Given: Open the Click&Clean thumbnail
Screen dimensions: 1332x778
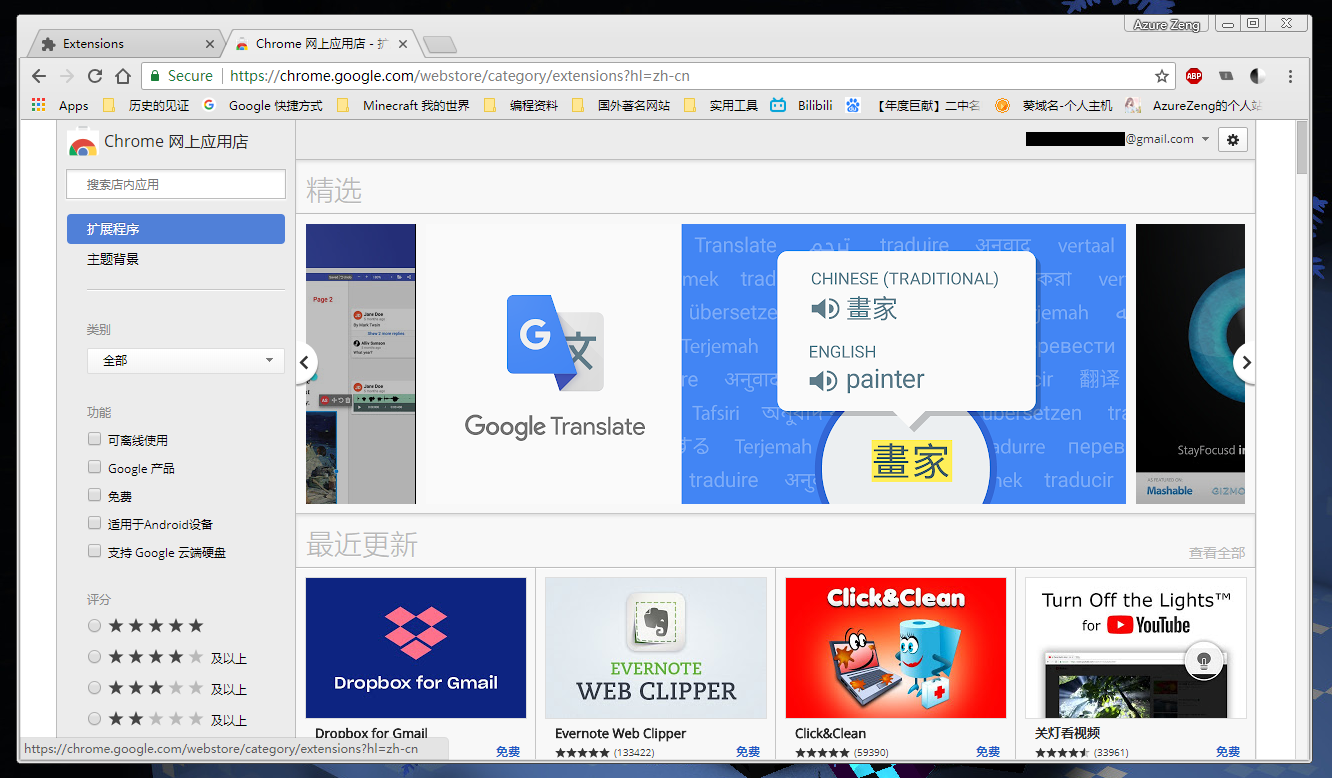Looking at the screenshot, I should (896, 648).
